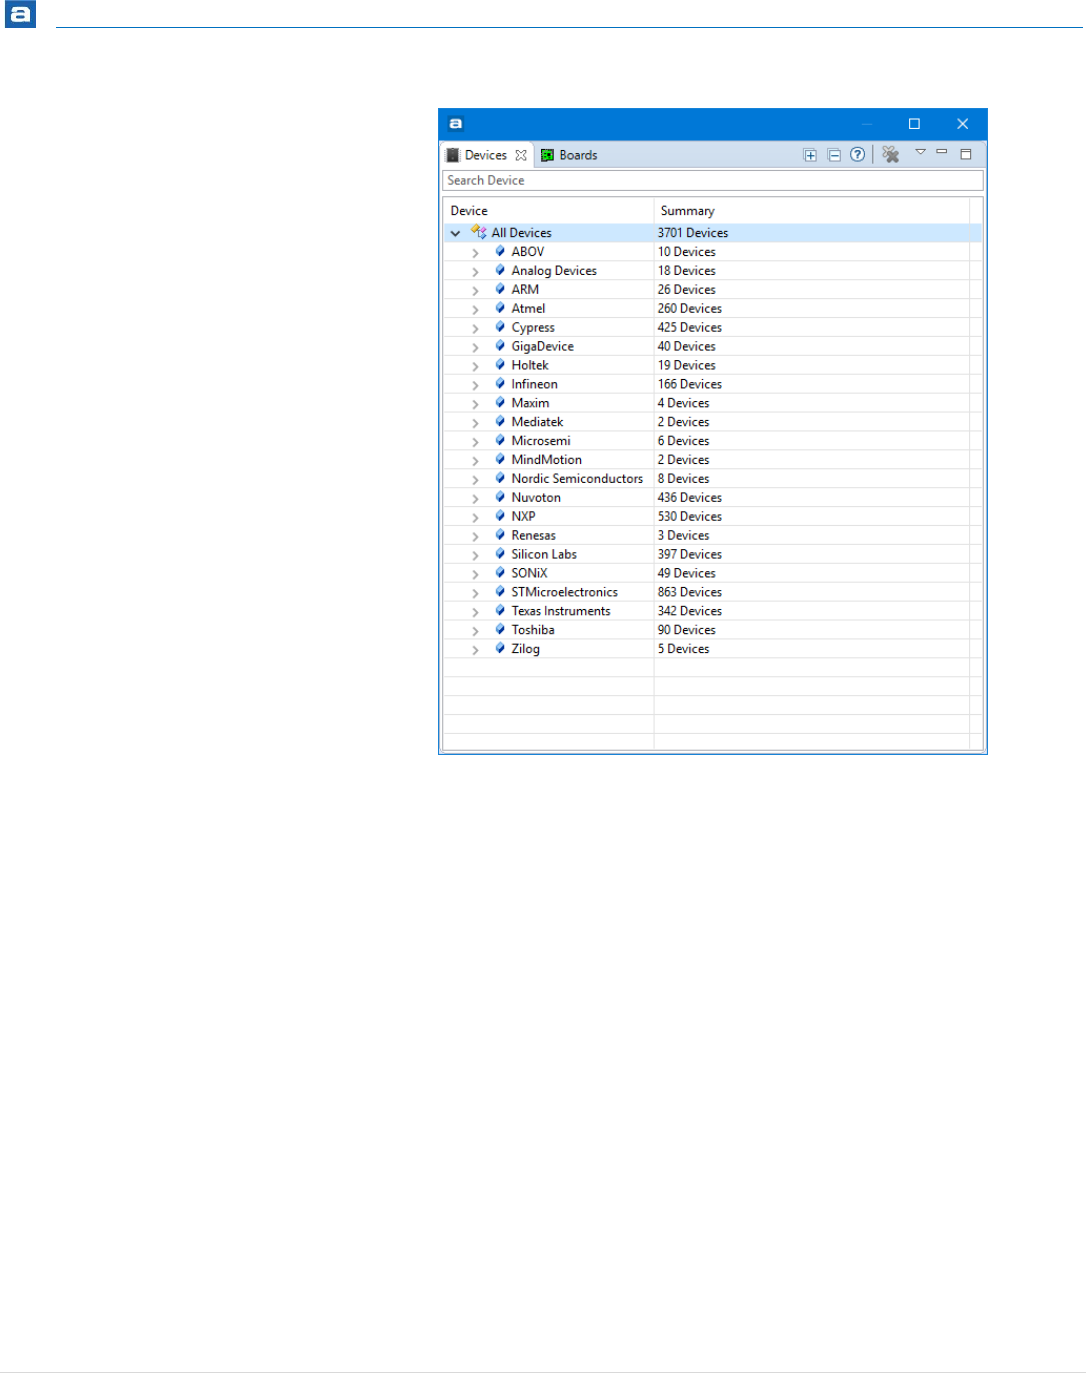Viewport: 1086px width, 1373px height.
Task: Click the chip icon beside Holtek
Action: pos(500,365)
